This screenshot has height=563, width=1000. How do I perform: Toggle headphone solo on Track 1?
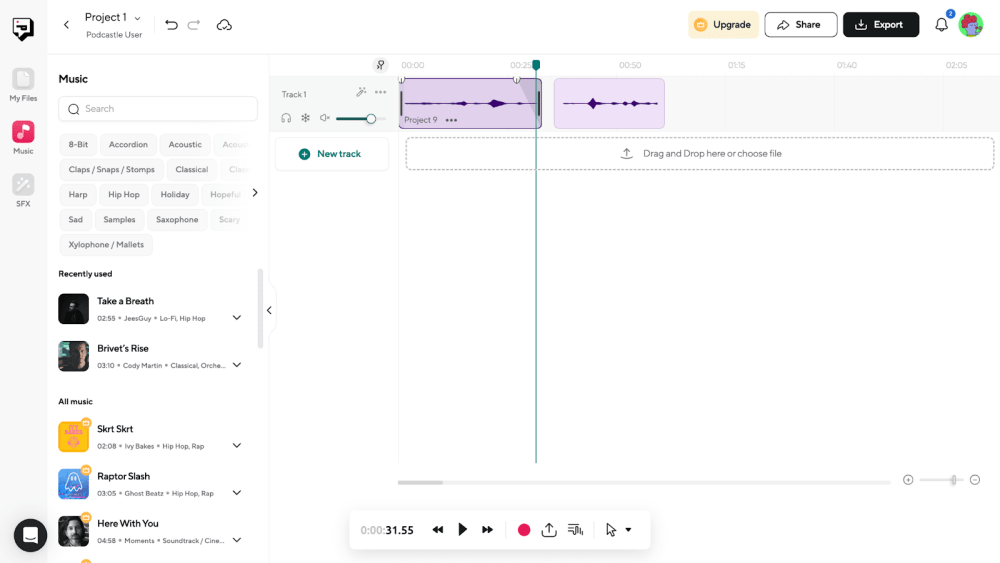tap(286, 118)
